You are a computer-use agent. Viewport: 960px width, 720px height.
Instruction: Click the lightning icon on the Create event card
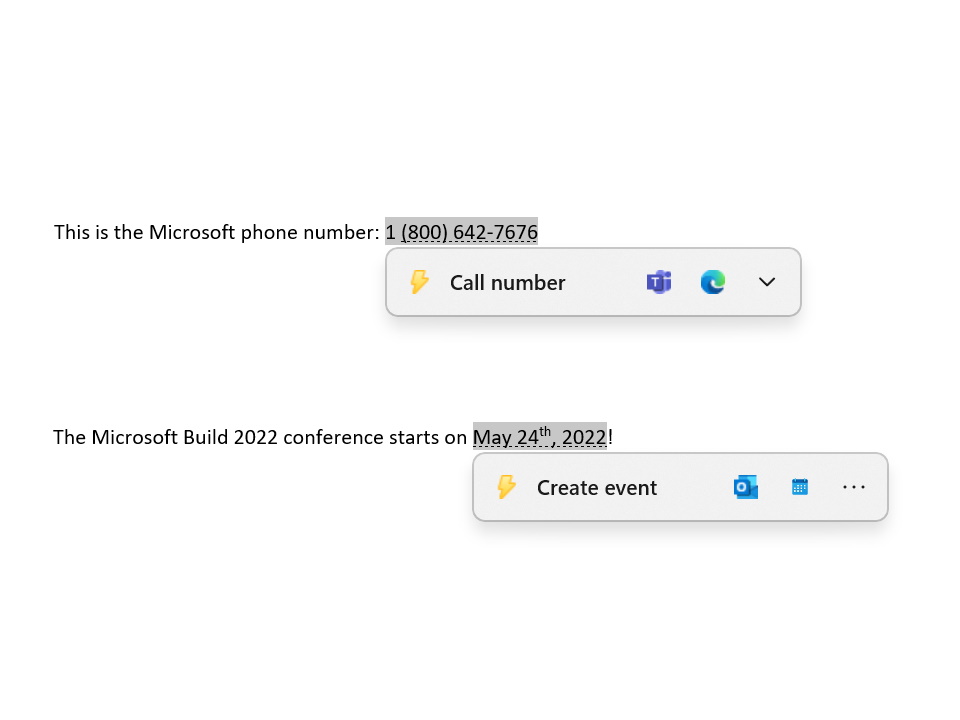[506, 487]
